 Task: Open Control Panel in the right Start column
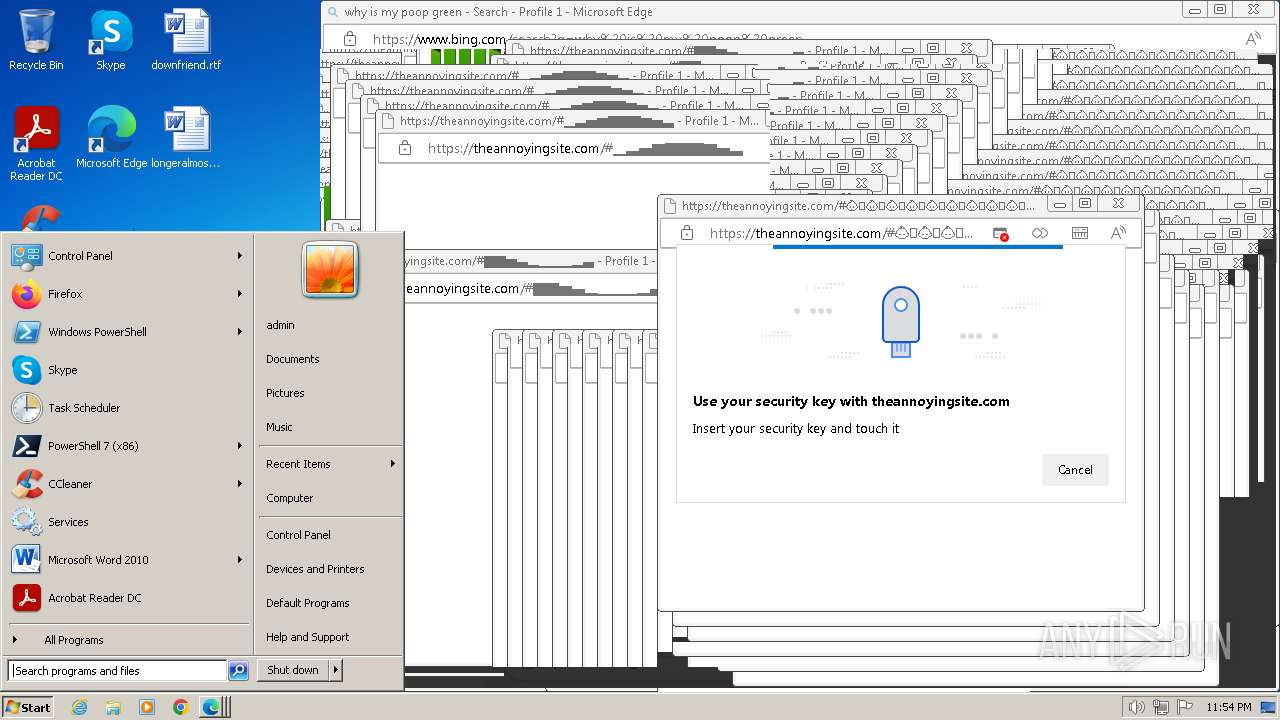pos(298,535)
